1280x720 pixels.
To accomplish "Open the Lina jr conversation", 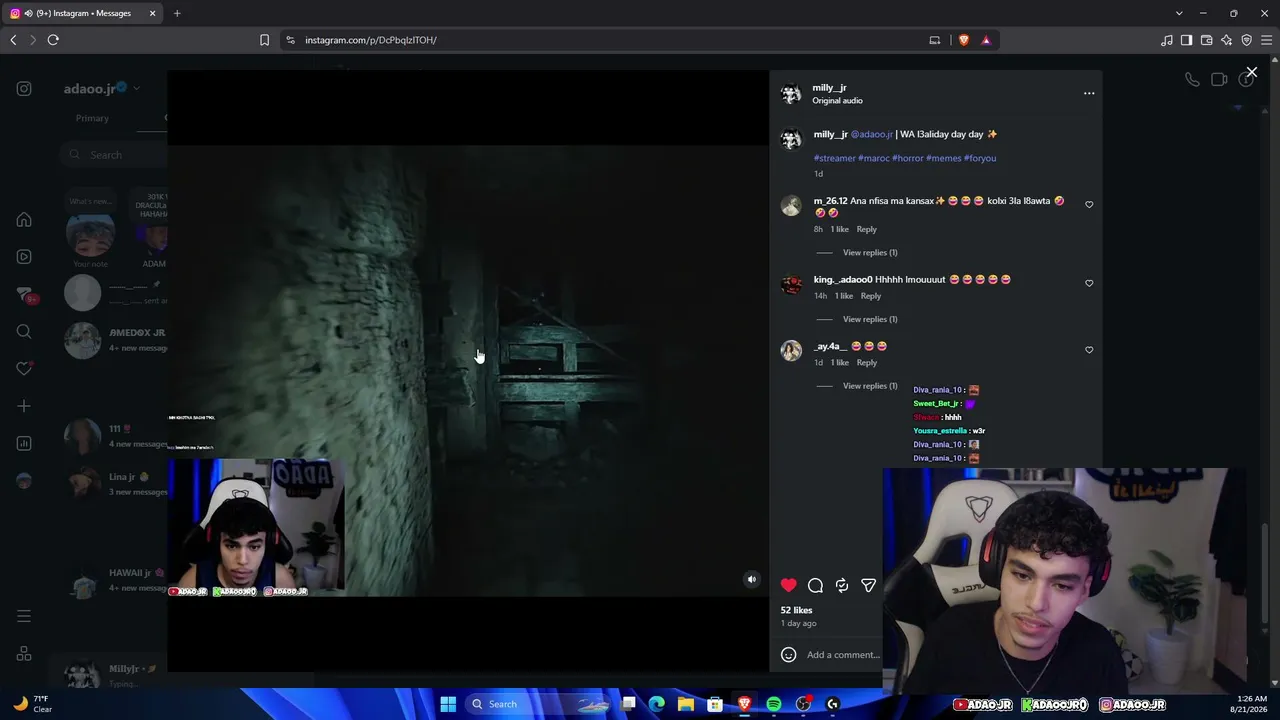I will click(x=115, y=484).
